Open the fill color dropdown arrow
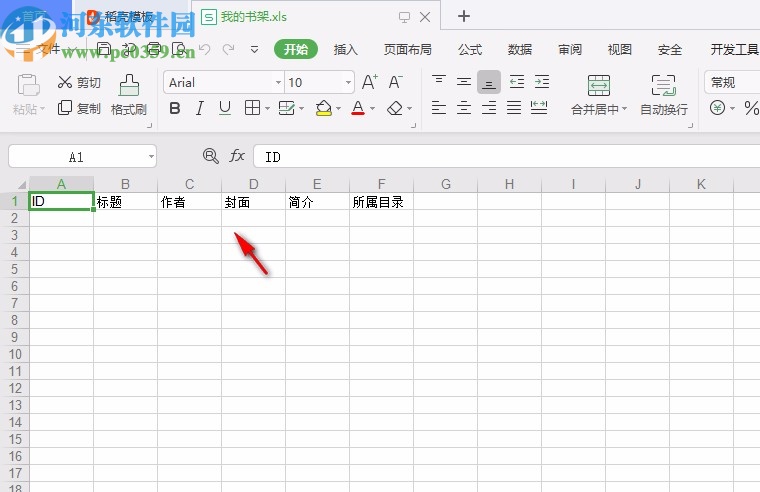 [338, 109]
